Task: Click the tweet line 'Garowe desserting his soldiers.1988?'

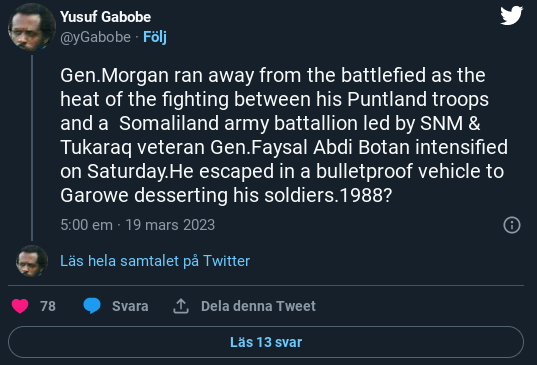Action: 226,196
